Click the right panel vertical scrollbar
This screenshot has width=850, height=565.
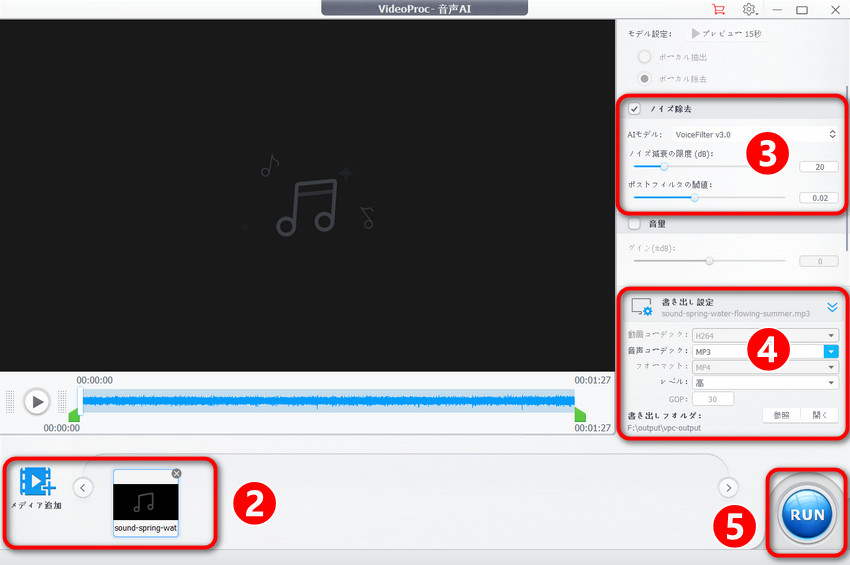point(846,168)
